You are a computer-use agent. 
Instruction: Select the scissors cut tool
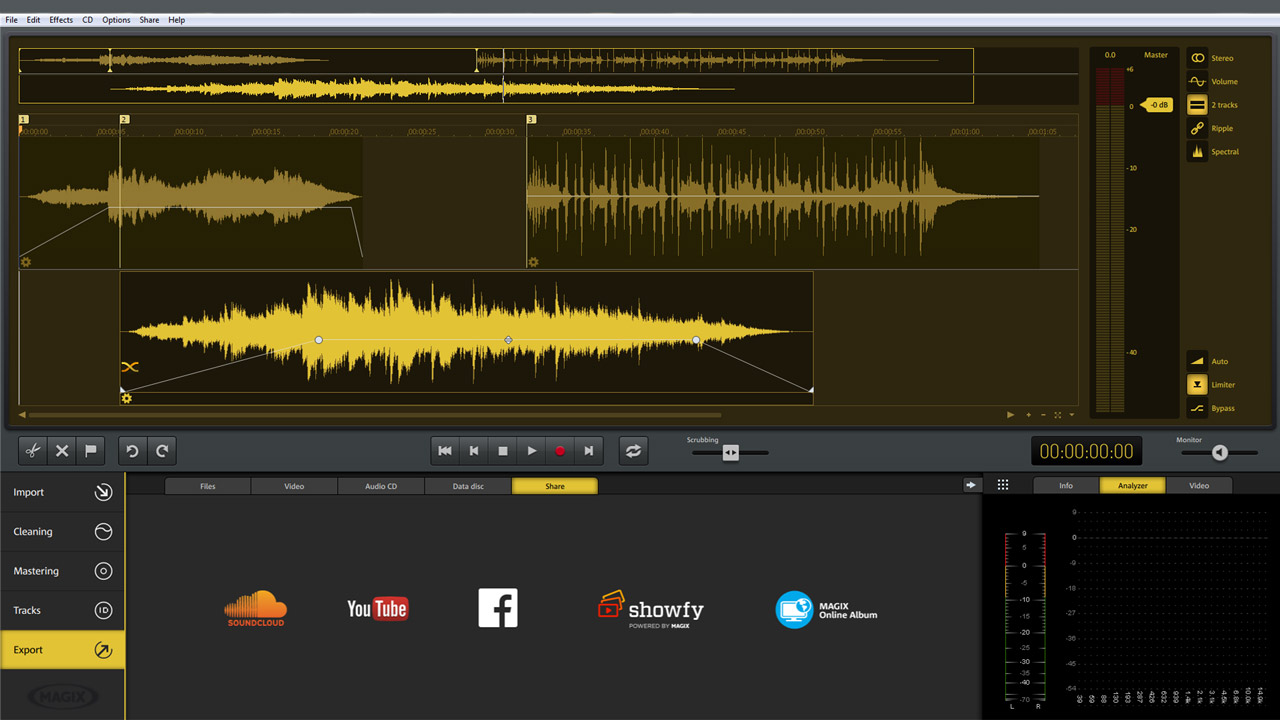point(32,450)
